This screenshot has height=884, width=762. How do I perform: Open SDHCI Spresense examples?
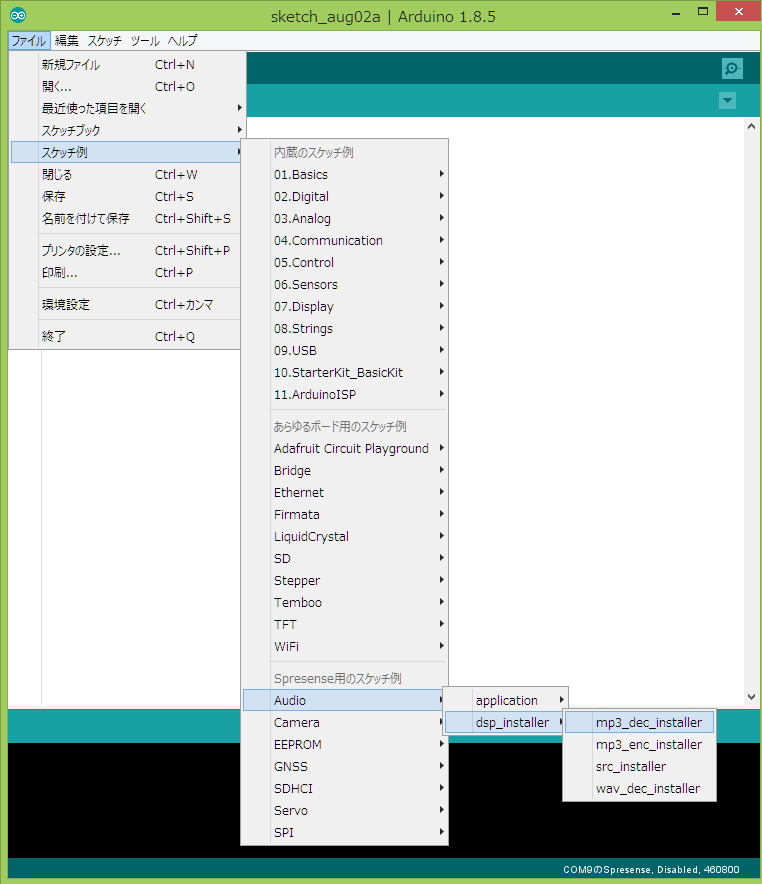345,789
